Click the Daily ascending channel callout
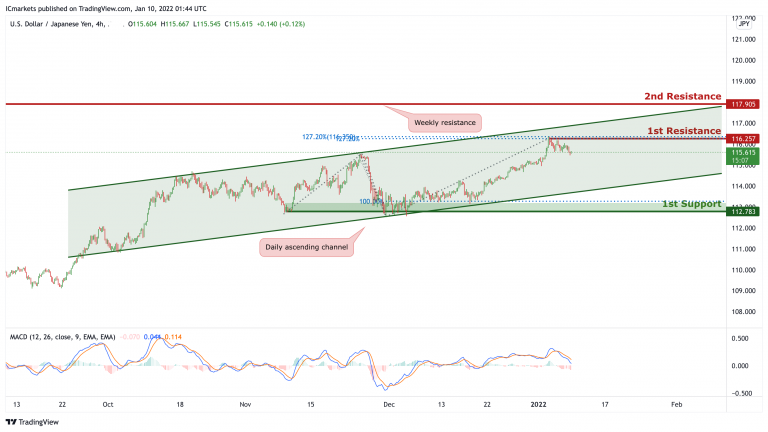This screenshot has height=432, width=768. [x=307, y=247]
